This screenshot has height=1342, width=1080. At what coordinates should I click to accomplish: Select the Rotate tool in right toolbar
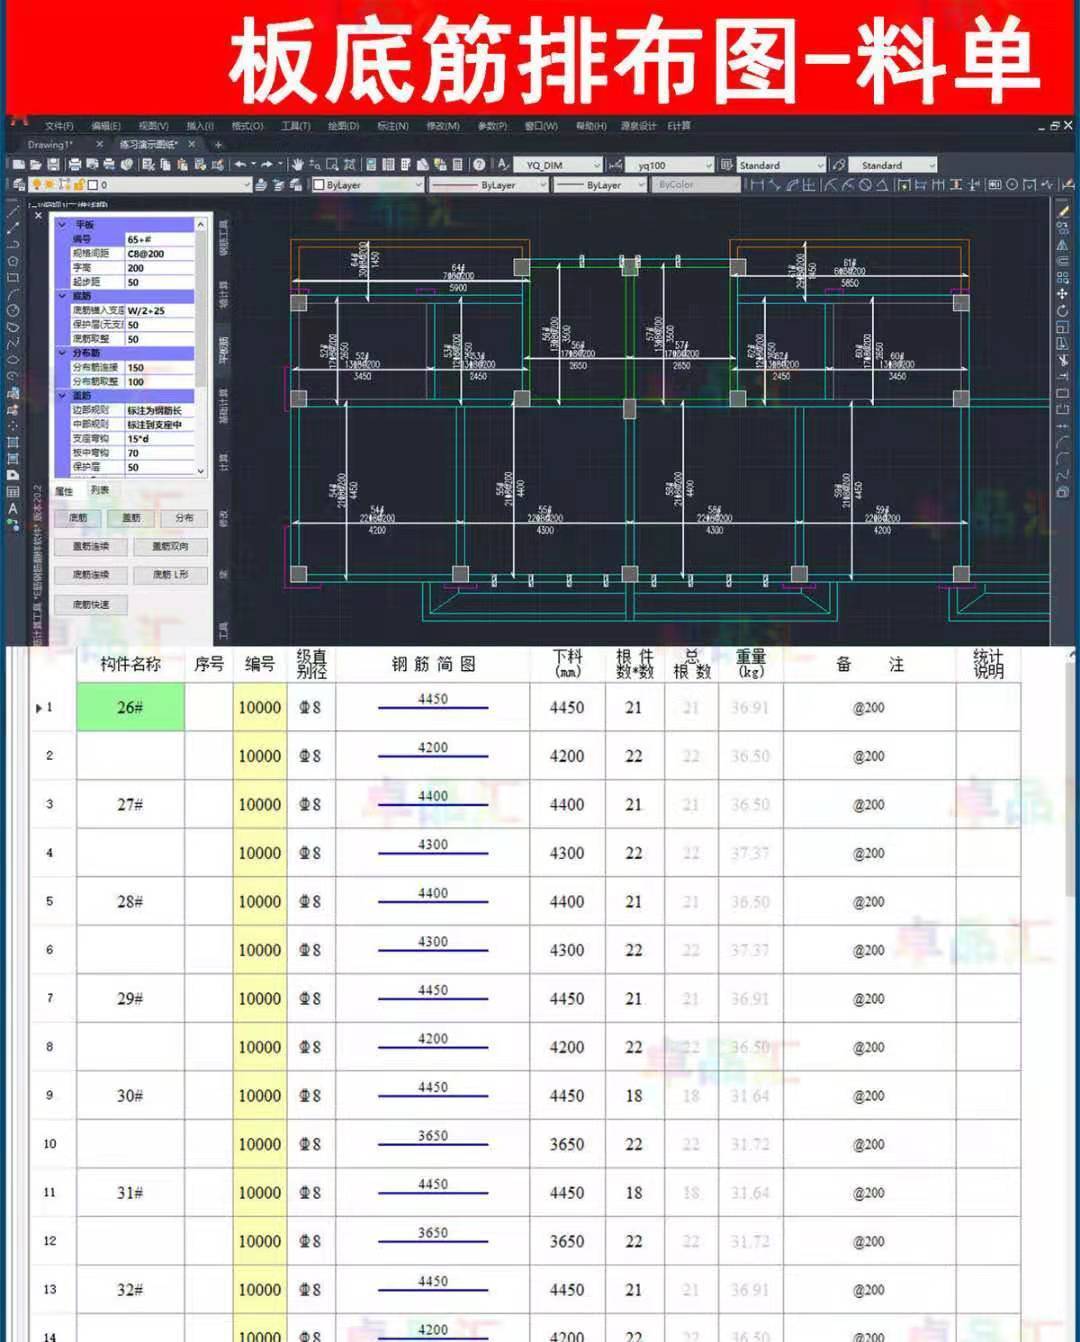click(x=1062, y=310)
